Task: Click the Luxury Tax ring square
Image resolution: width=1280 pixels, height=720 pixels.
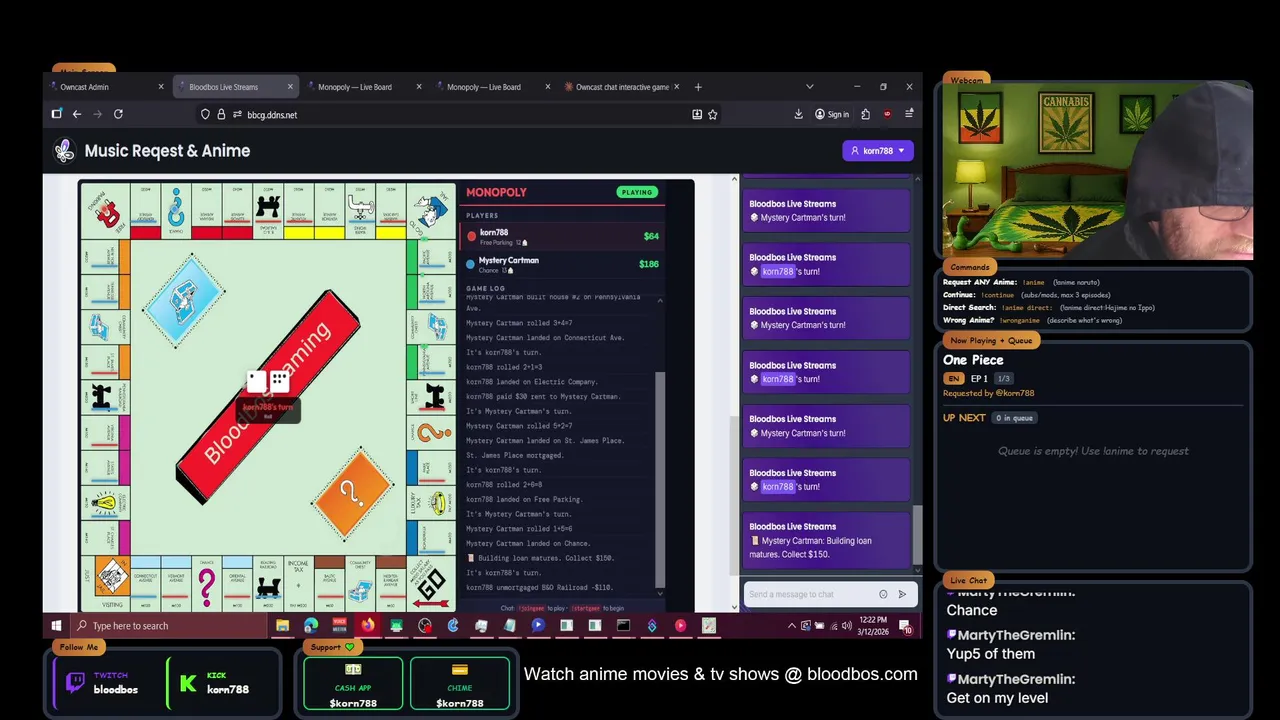Action: [430, 503]
